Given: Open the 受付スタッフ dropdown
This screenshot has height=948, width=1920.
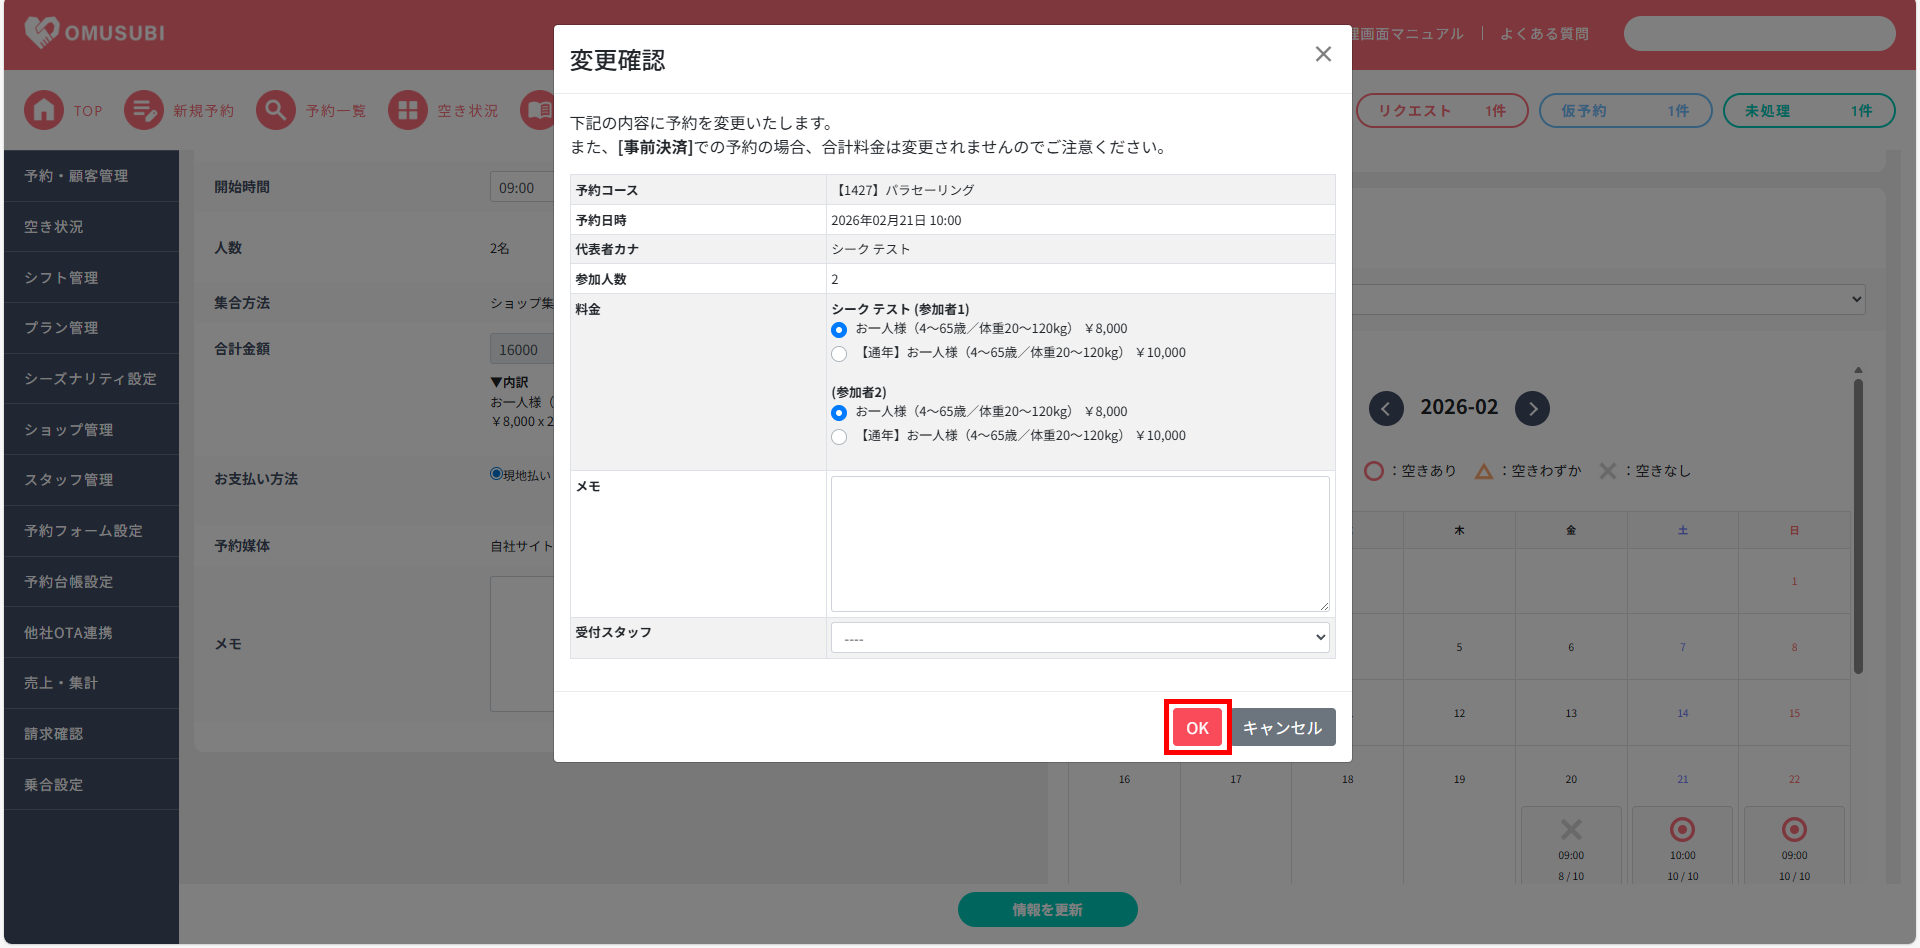Looking at the screenshot, I should point(1080,638).
